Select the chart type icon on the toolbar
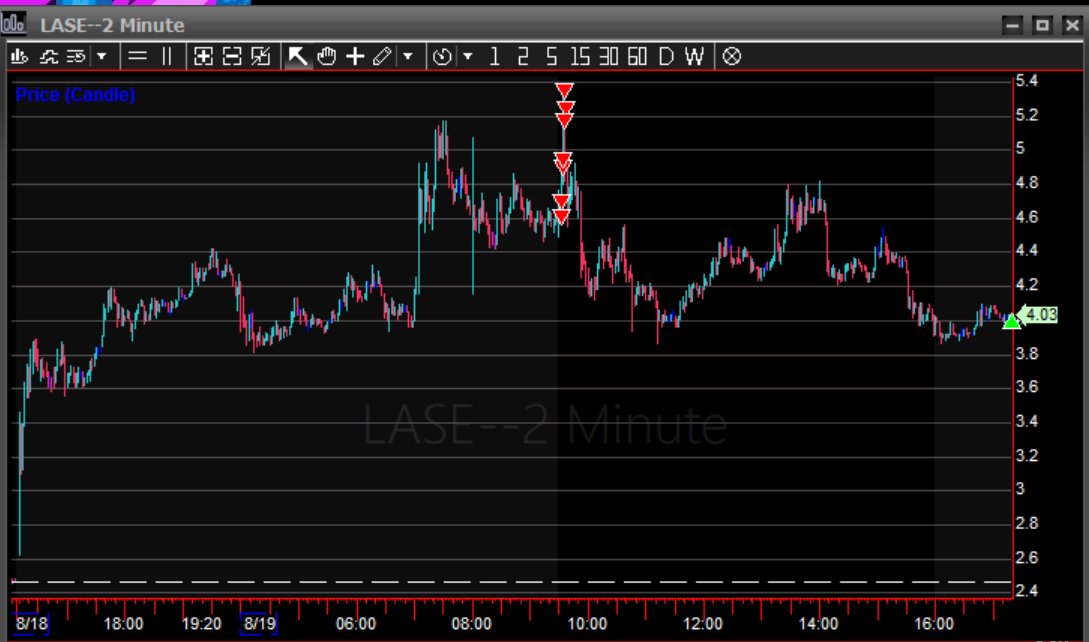Screen dimensions: 1089x642 click(18, 57)
